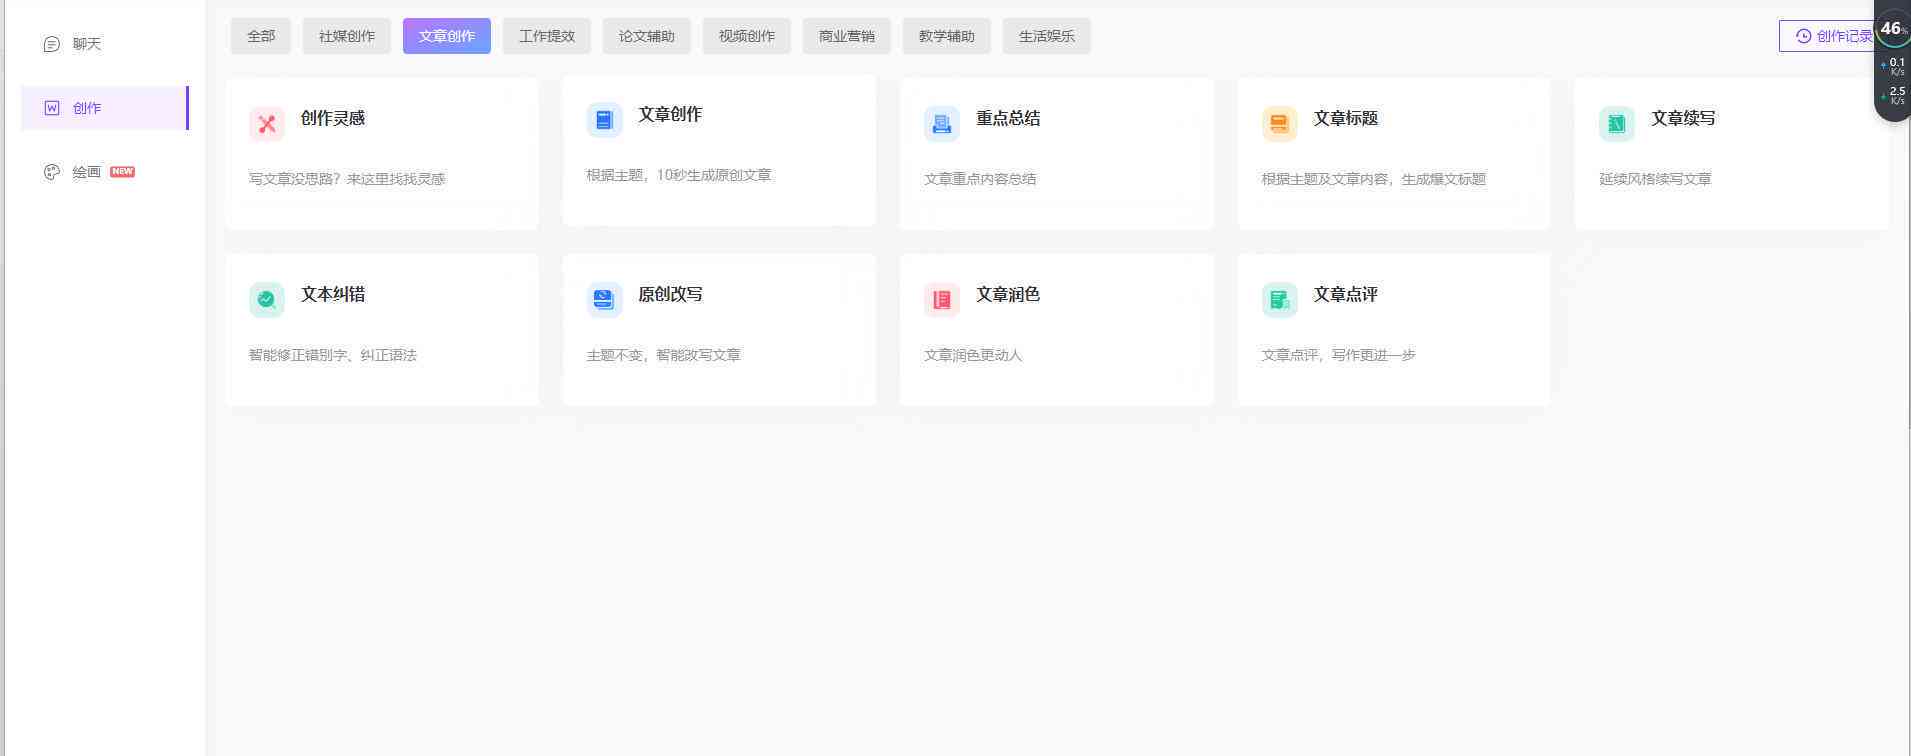
Task: Open the 文章点评 card title
Action: coord(1346,294)
